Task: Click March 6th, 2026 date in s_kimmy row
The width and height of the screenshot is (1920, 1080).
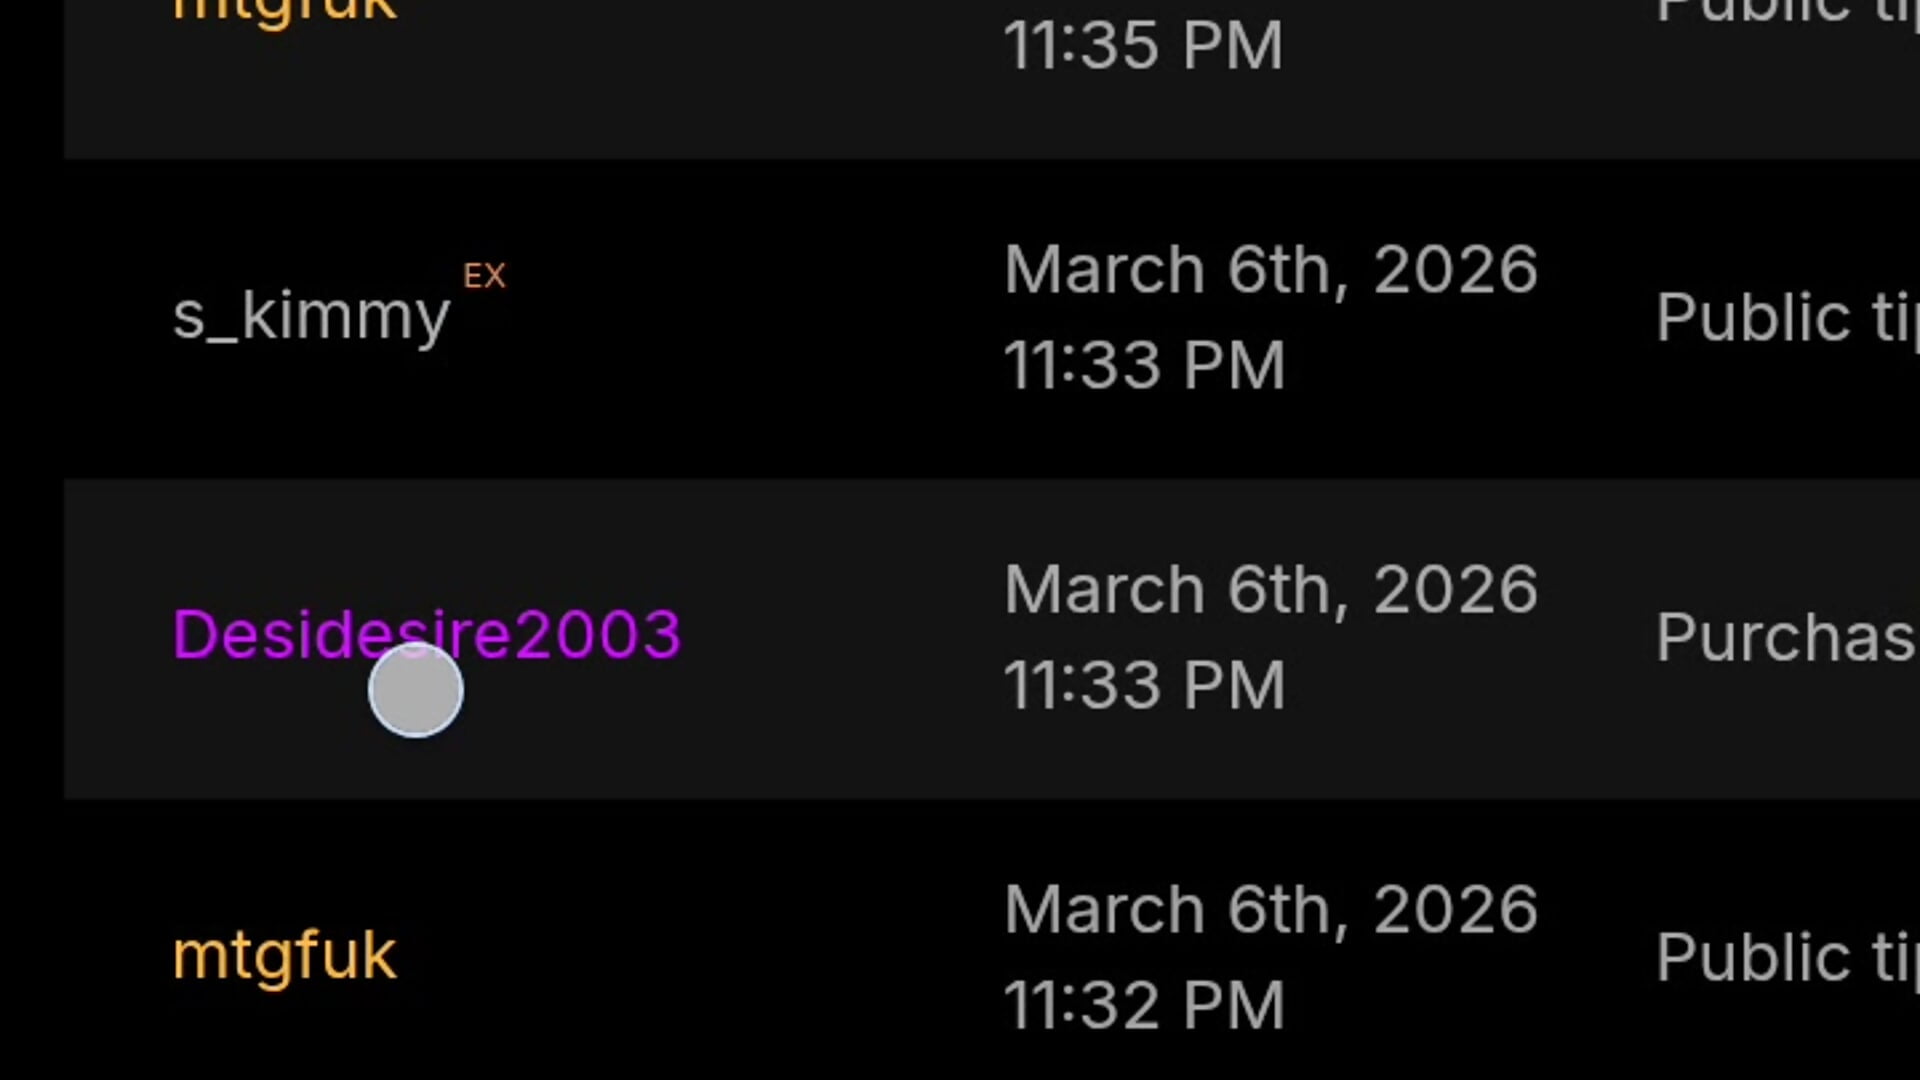Action: [x=1270, y=270]
